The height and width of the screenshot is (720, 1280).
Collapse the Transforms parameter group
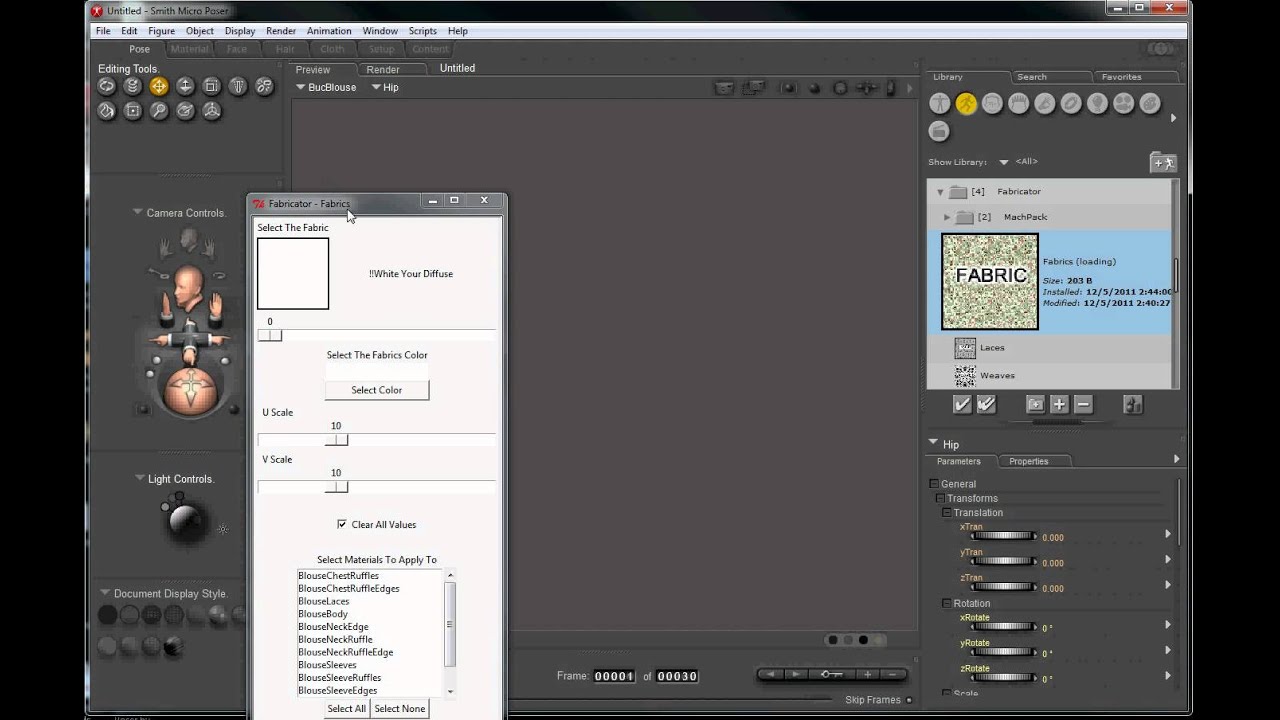coord(940,498)
